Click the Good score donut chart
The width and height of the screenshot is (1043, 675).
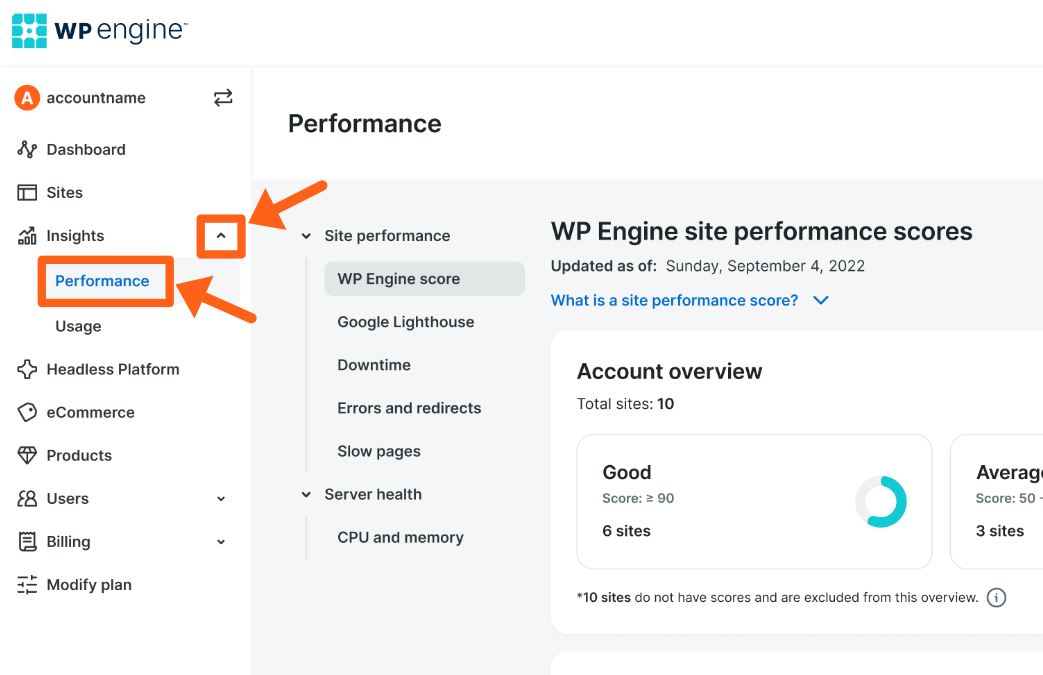pos(880,501)
